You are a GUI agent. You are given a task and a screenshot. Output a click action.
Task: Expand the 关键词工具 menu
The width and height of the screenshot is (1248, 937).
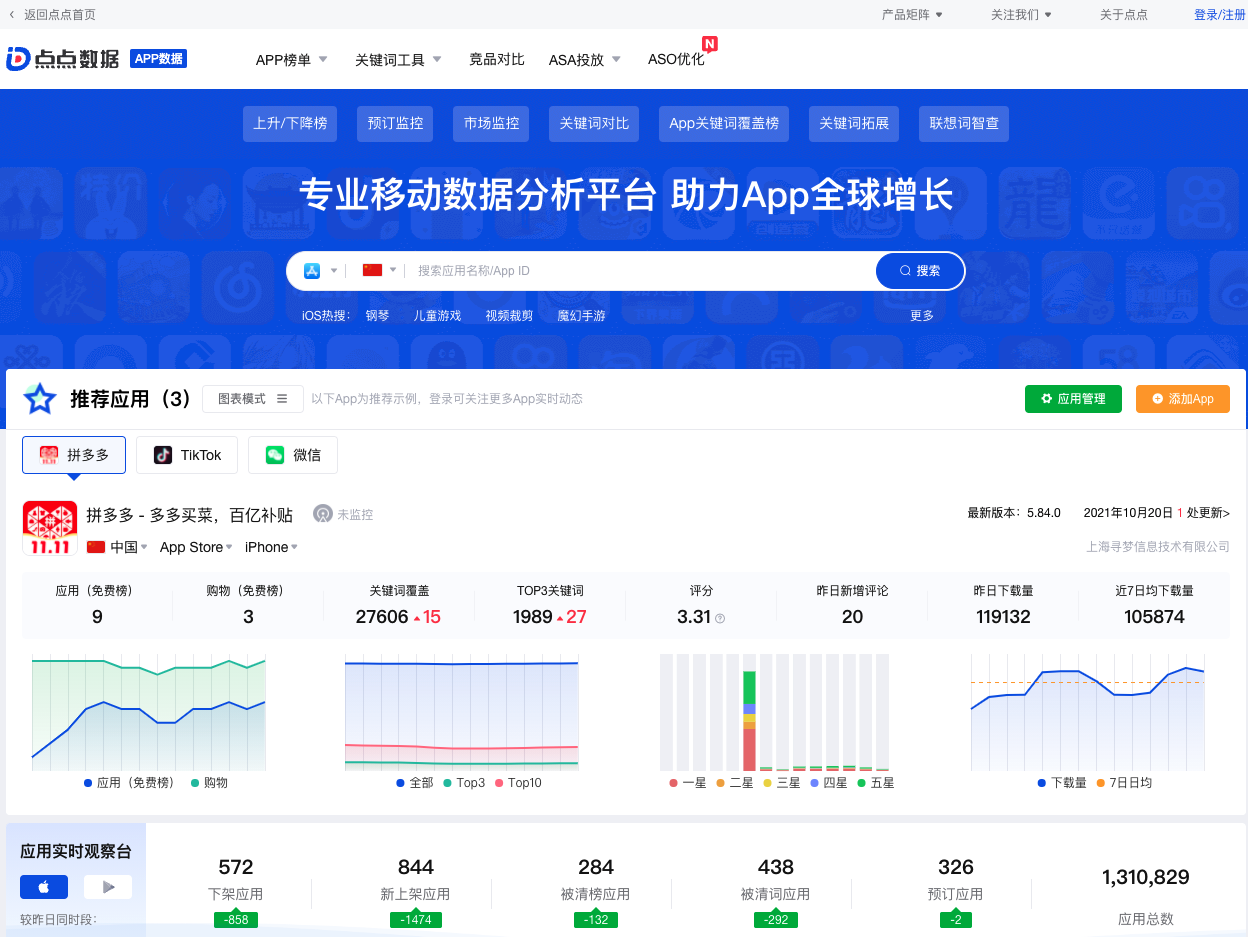(x=398, y=59)
